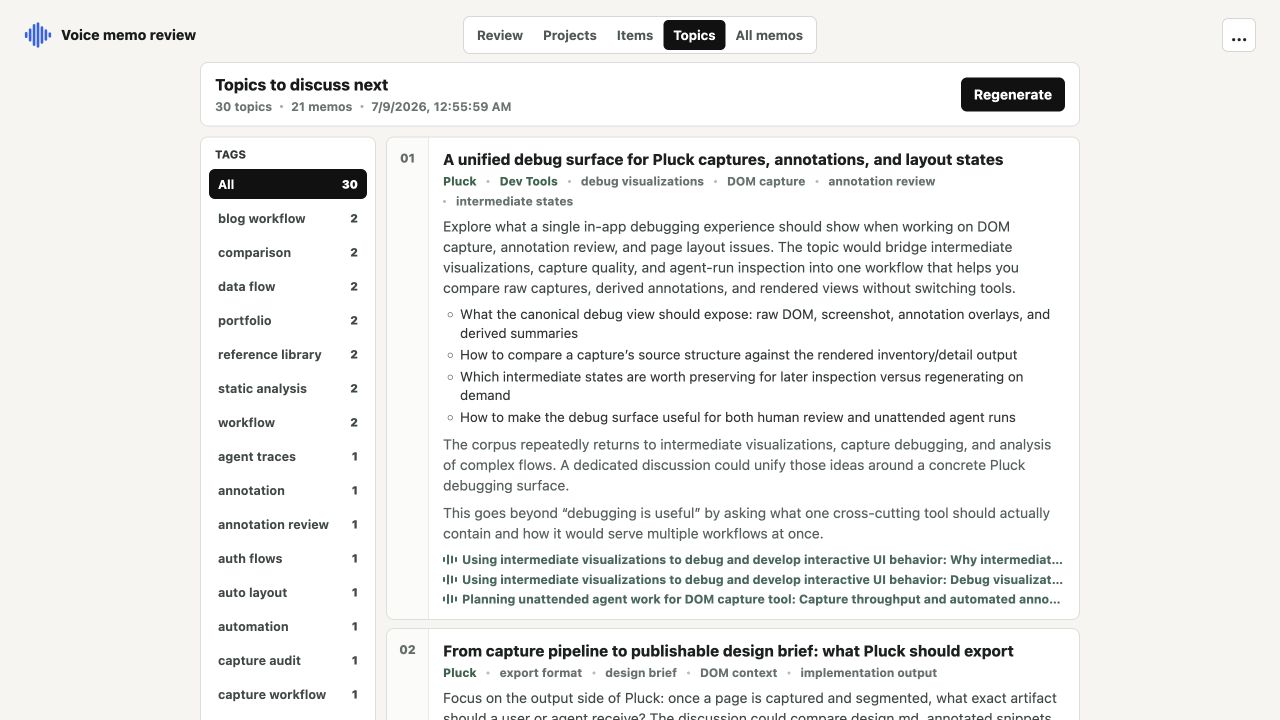
Task: Open topic 02 title about capture pipeline export
Action: [x=728, y=651]
